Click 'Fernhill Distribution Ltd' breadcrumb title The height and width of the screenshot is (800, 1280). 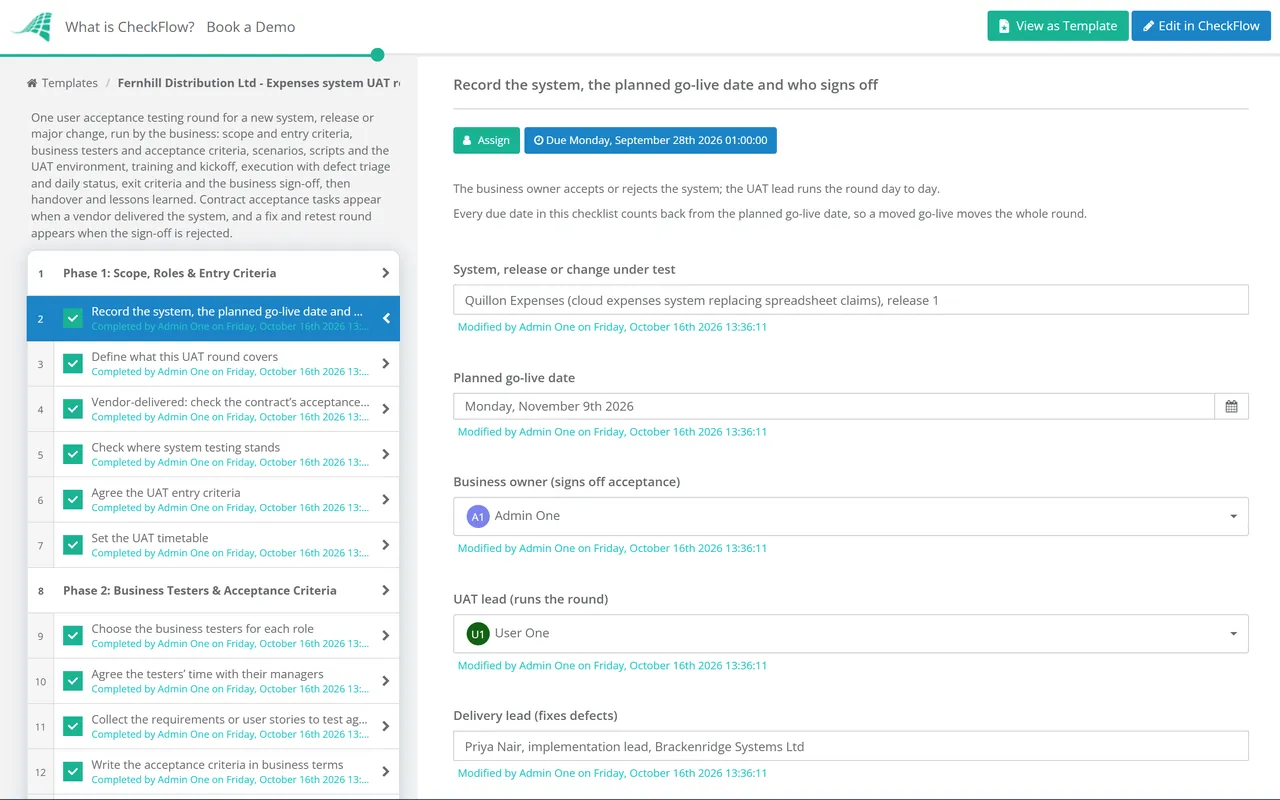[x=259, y=83]
